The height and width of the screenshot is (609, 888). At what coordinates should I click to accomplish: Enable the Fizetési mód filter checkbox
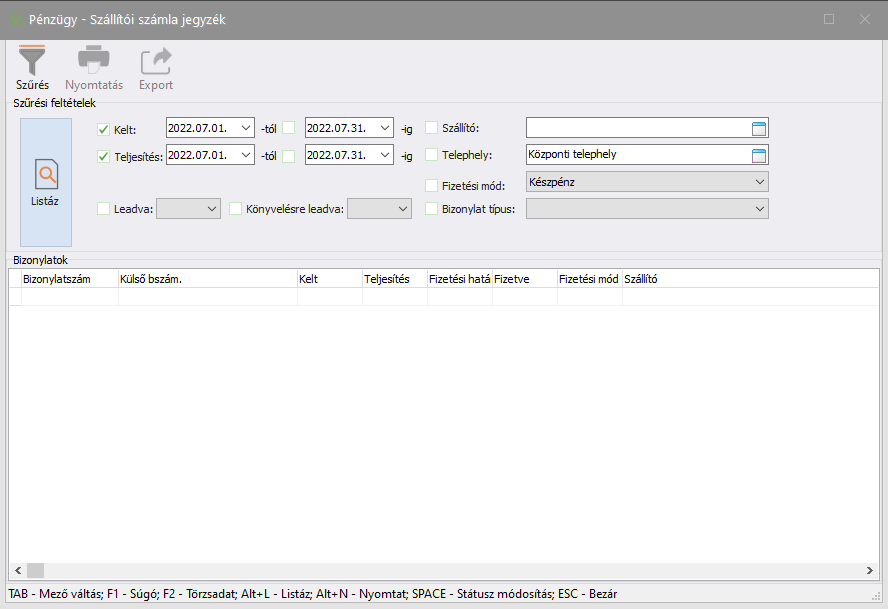pyautogui.click(x=432, y=185)
